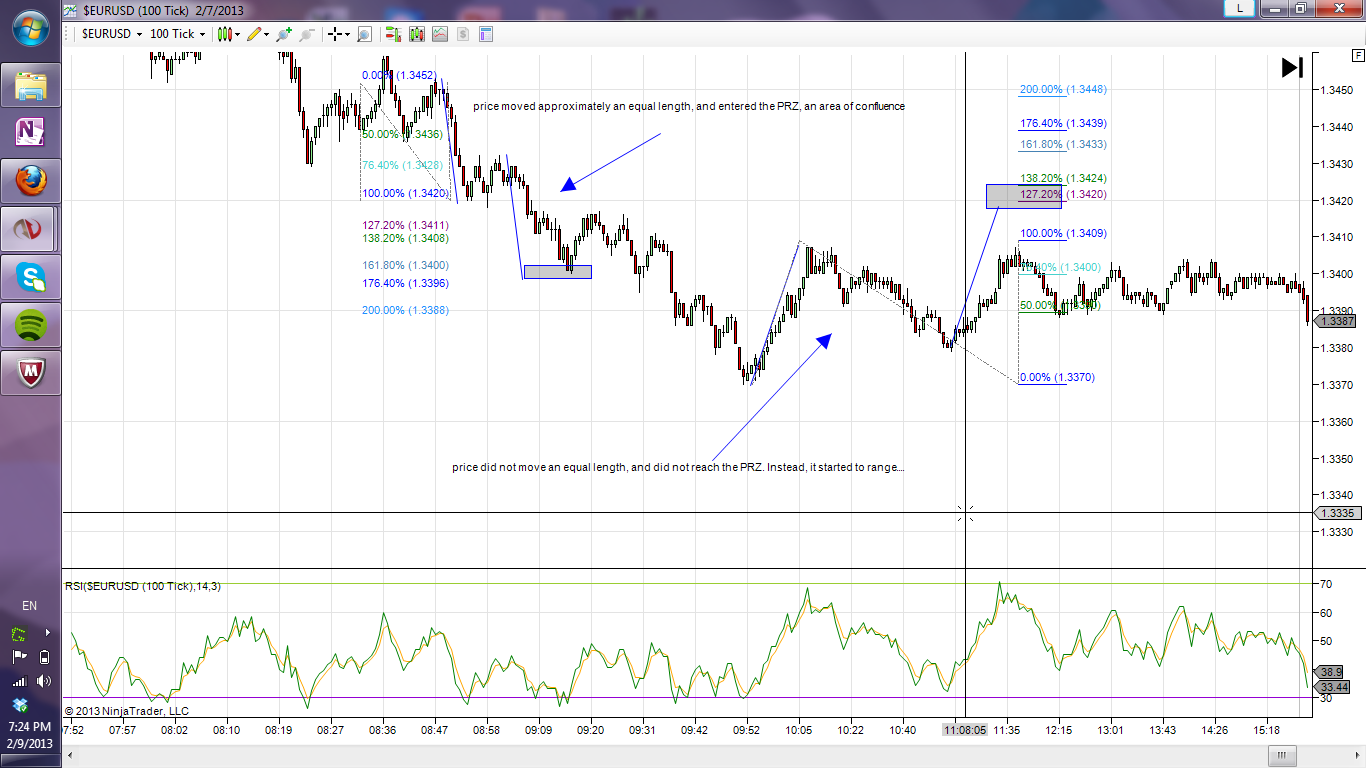The height and width of the screenshot is (768, 1366).
Task: Open the chart style candlestick dropdown
Action: point(237,34)
